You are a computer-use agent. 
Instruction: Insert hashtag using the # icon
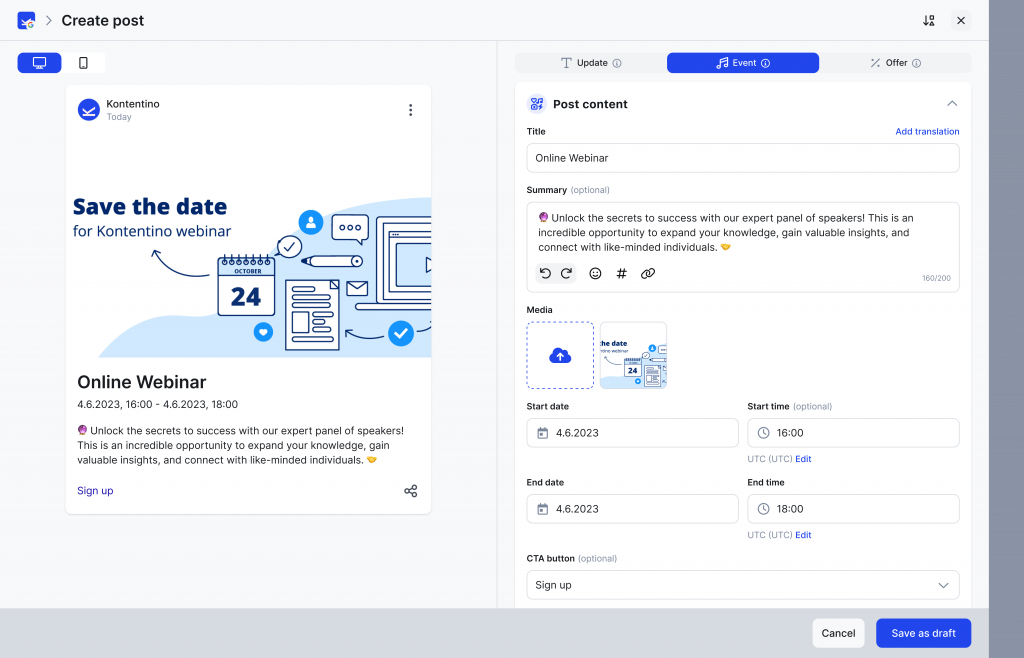coord(621,273)
